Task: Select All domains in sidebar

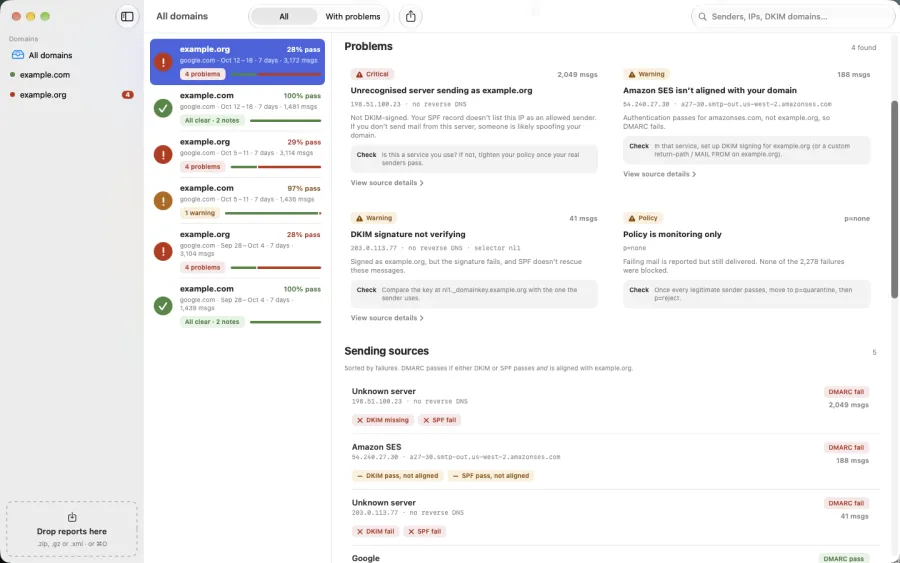Action: click(72, 55)
